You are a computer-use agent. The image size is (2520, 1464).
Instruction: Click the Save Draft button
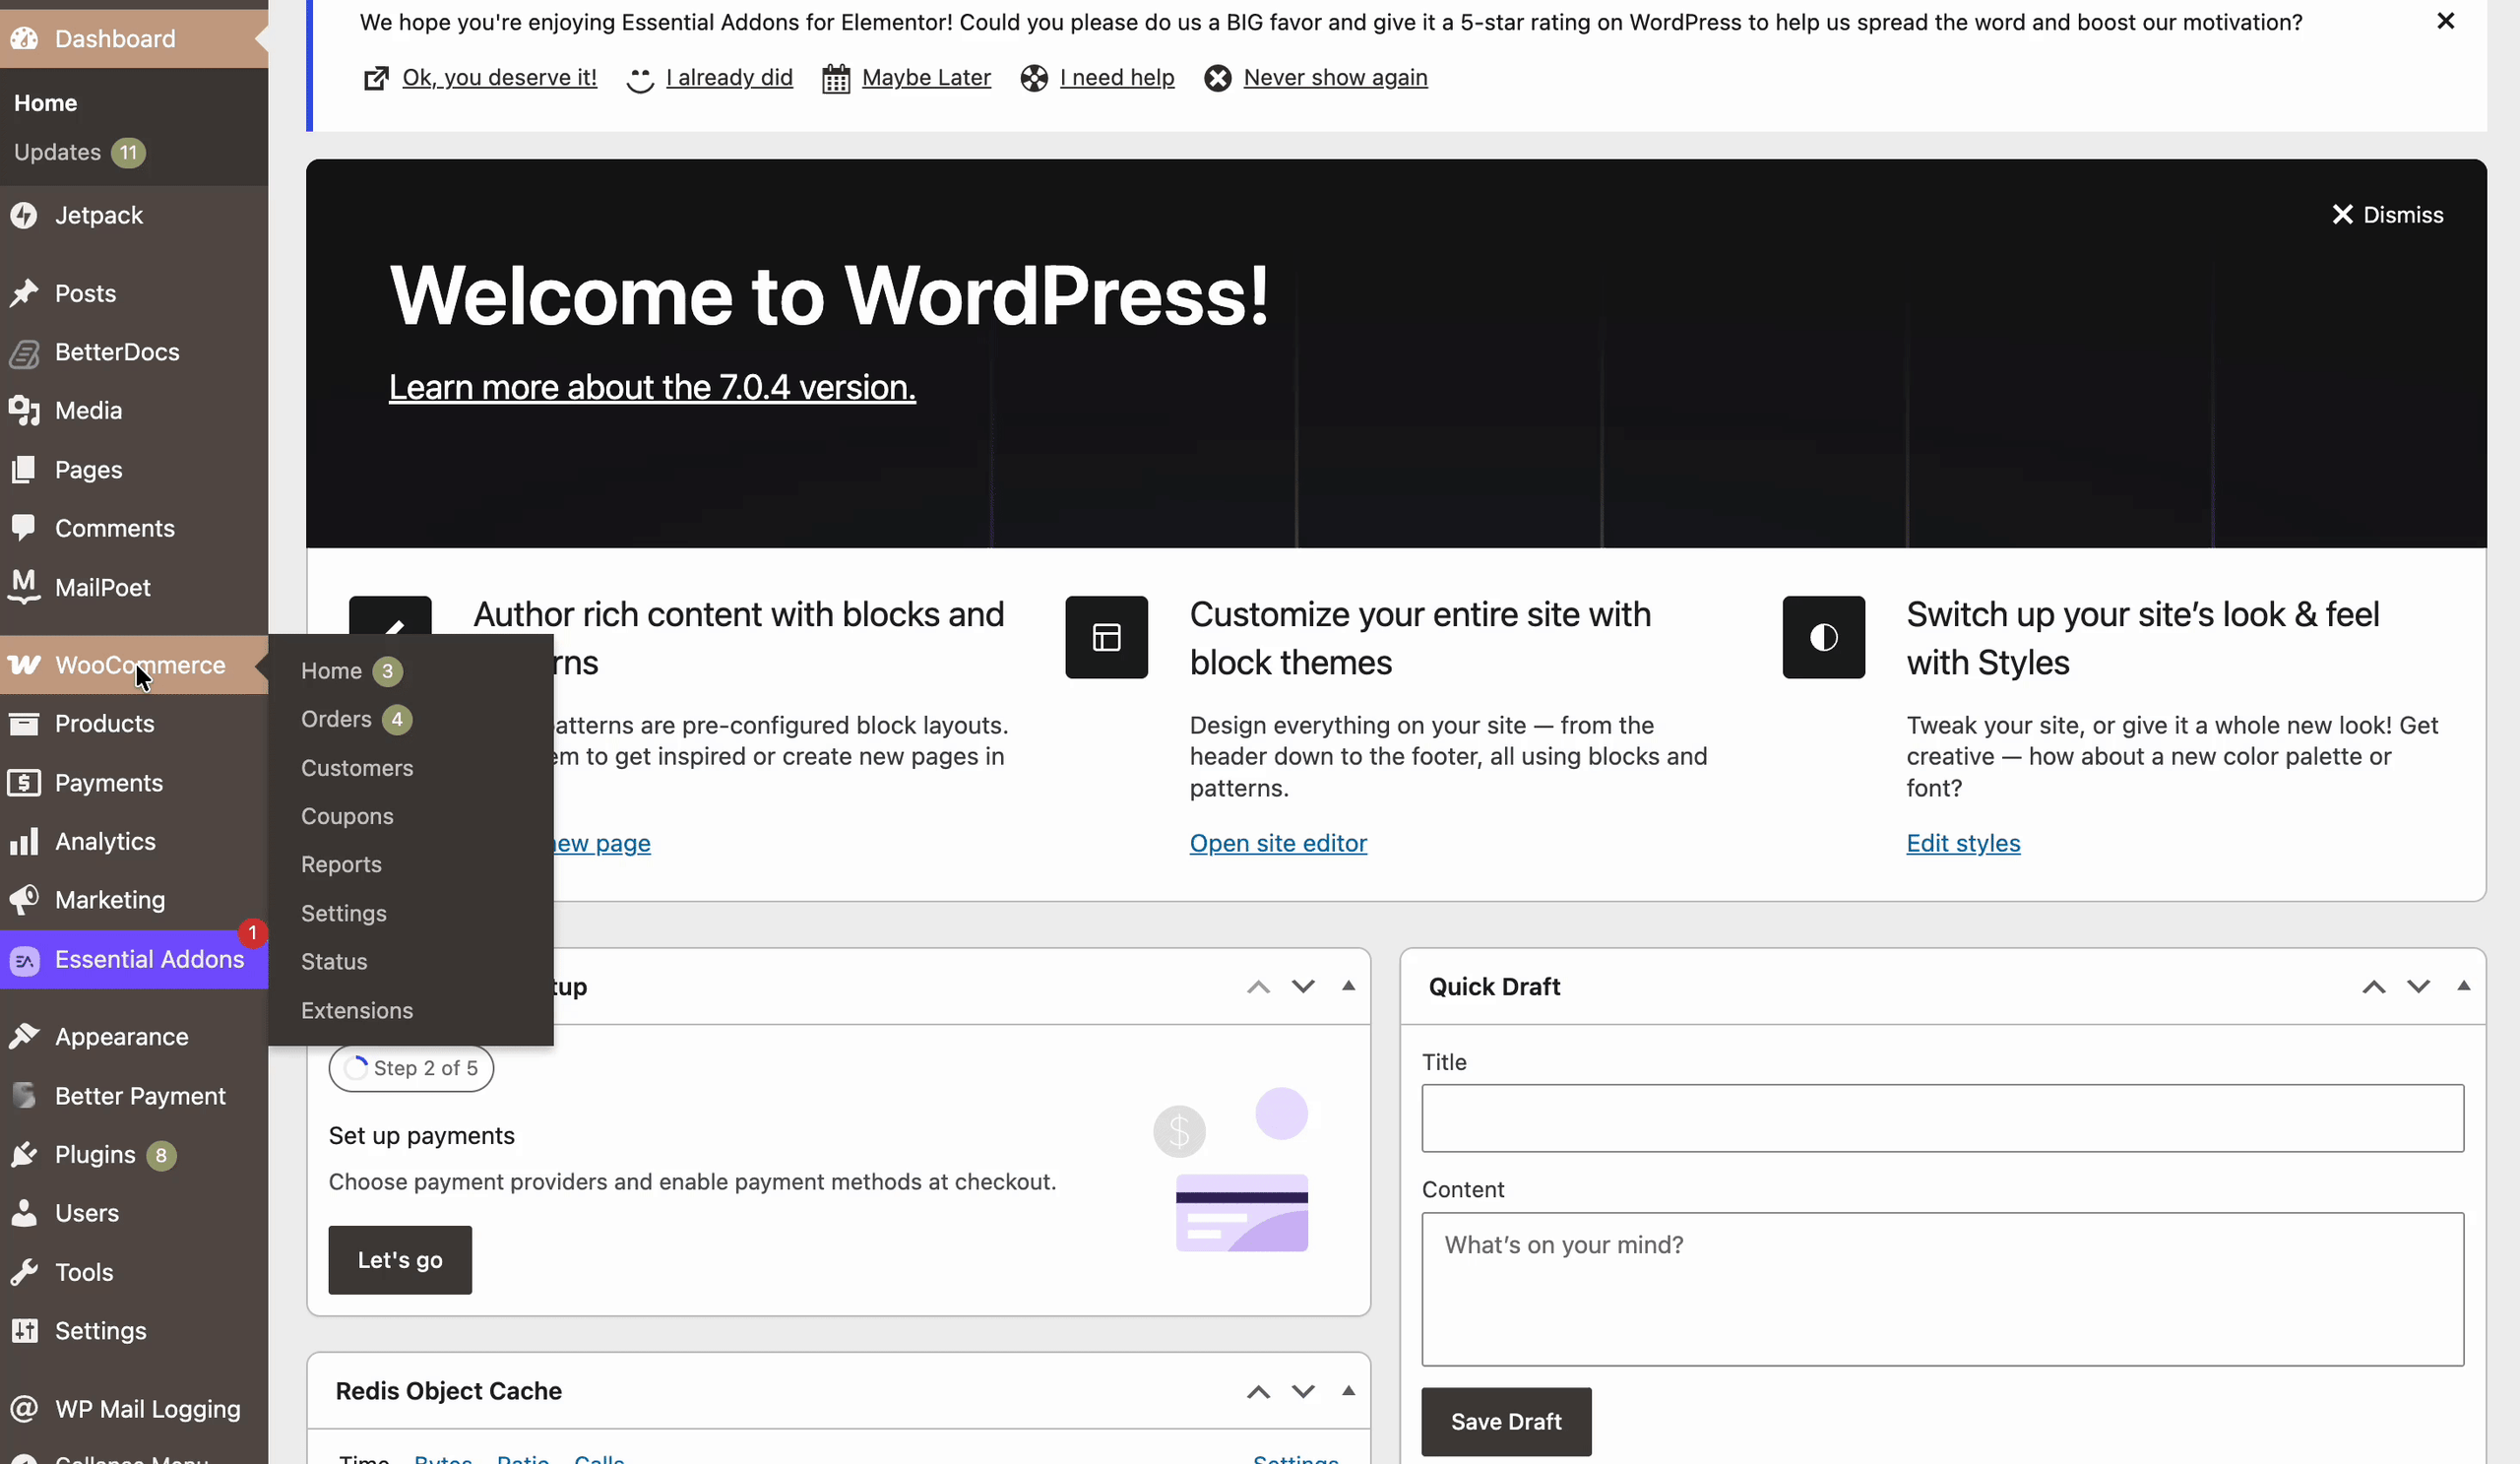(1506, 1421)
